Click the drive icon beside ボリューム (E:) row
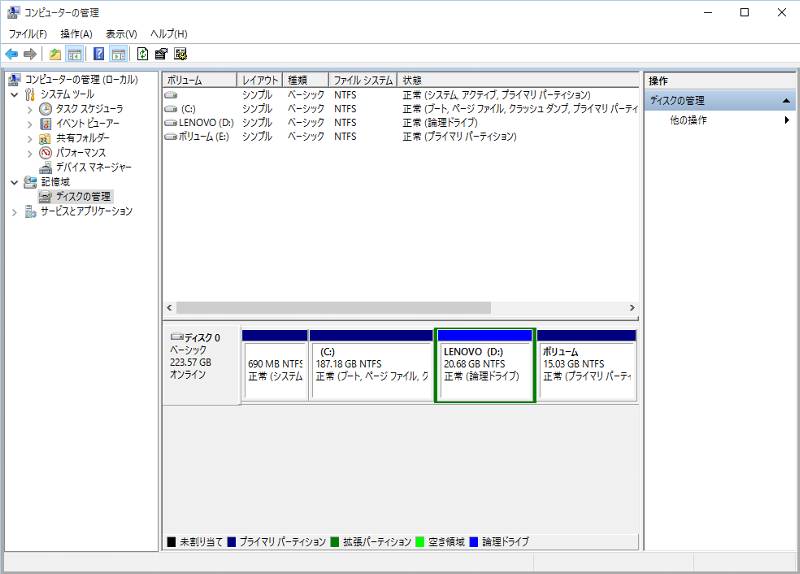The width and height of the screenshot is (800, 574). (171, 137)
